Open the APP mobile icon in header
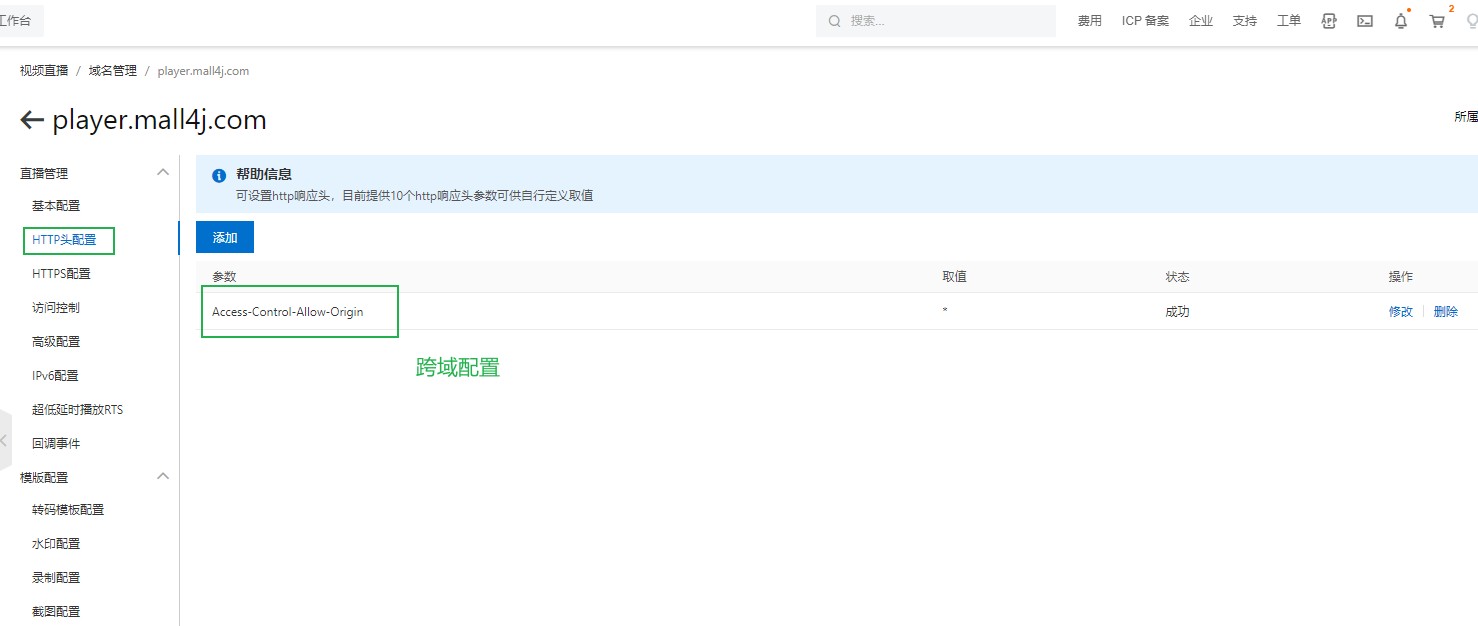Image resolution: width=1478 pixels, height=626 pixels. (1329, 21)
